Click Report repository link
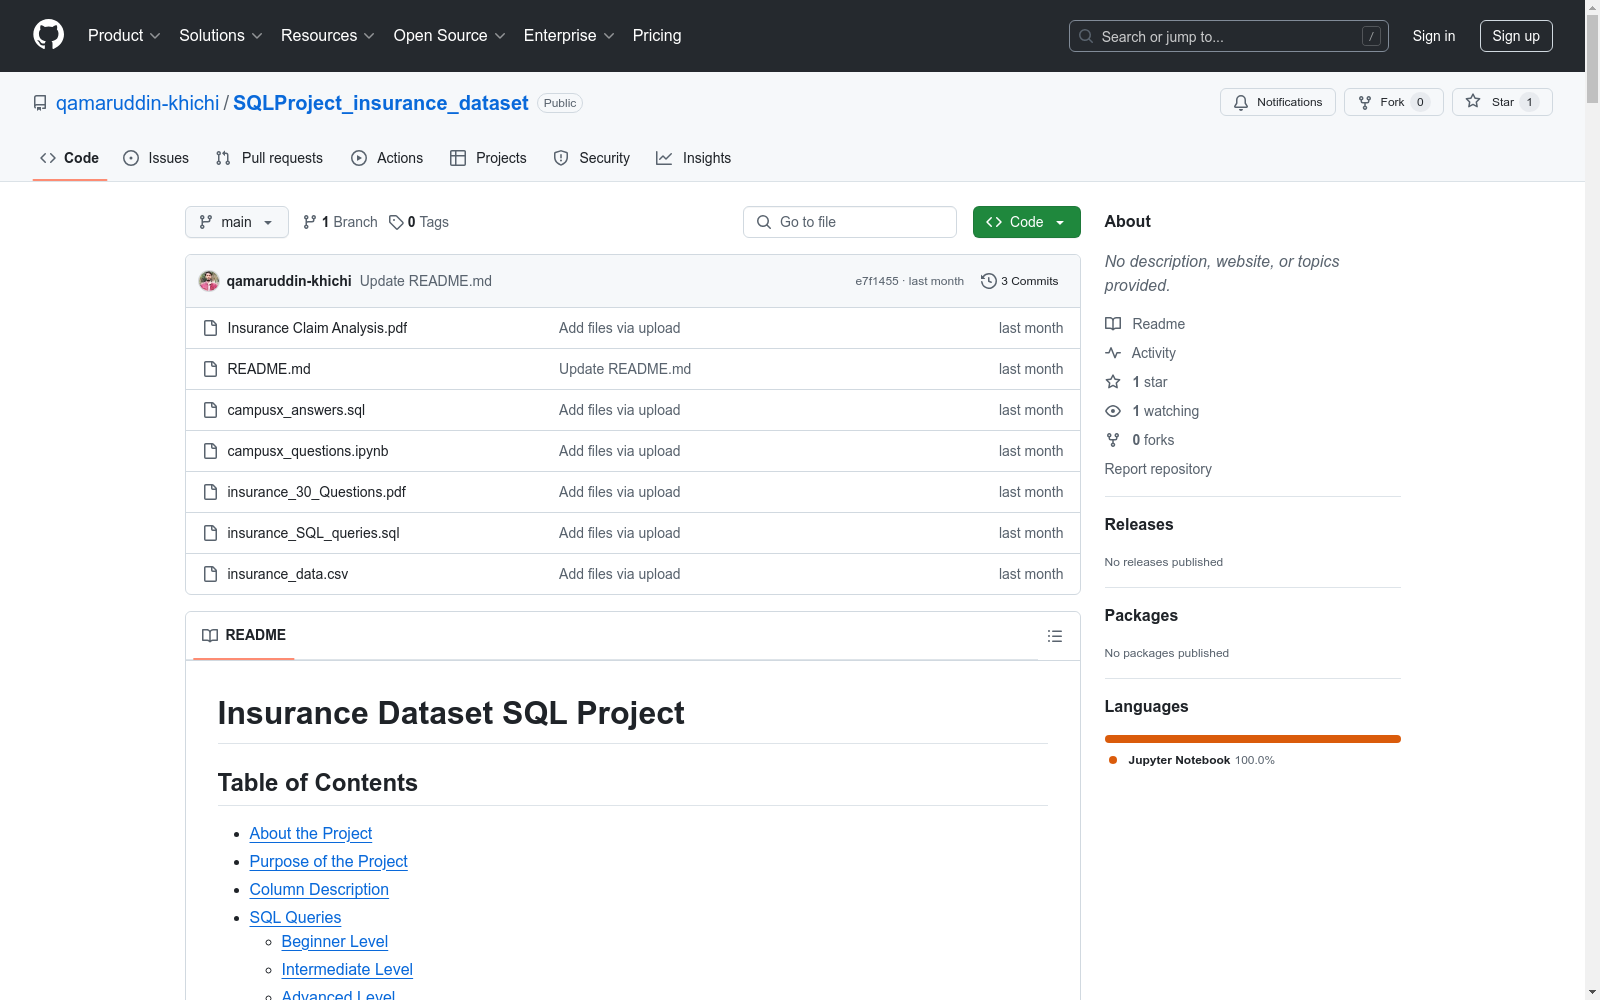Viewport: 1600px width, 1000px height. tap(1158, 469)
